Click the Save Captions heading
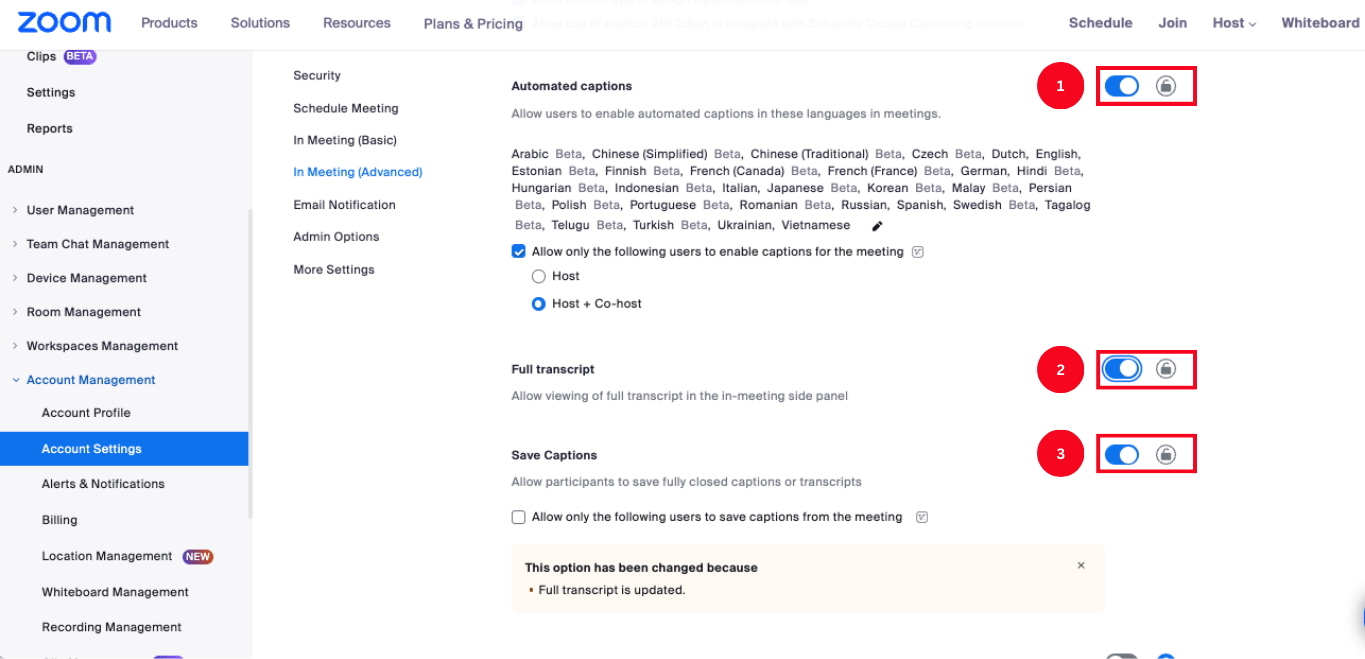The width and height of the screenshot is (1365, 659). [554, 455]
